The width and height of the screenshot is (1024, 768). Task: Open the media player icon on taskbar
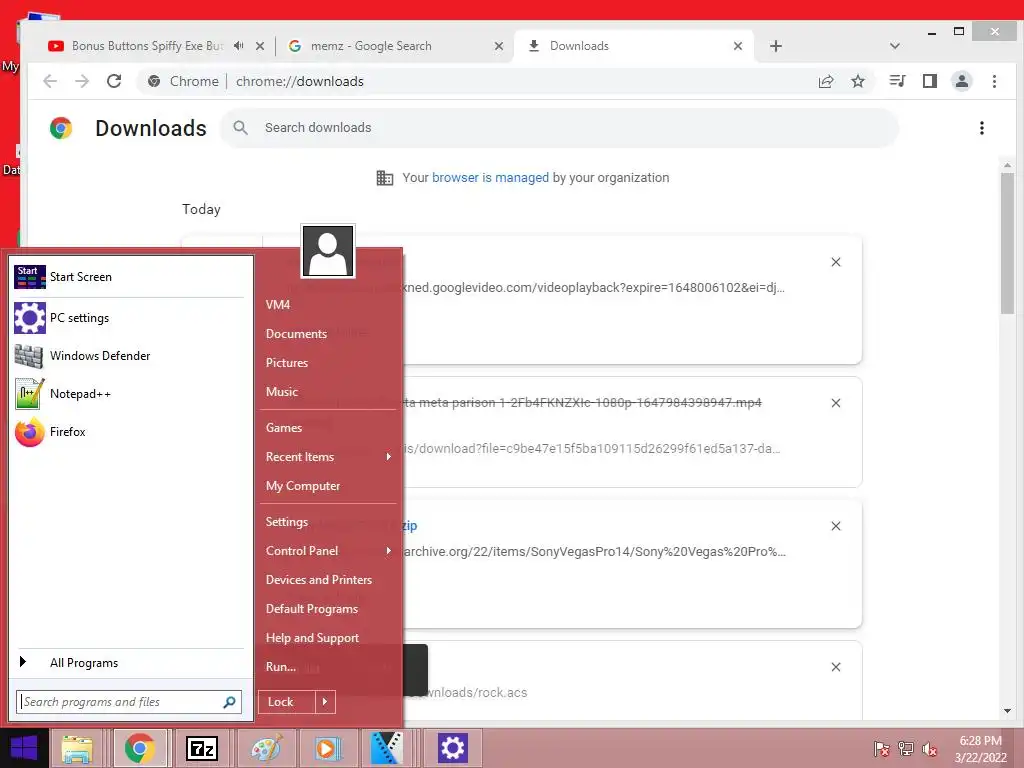click(327, 748)
